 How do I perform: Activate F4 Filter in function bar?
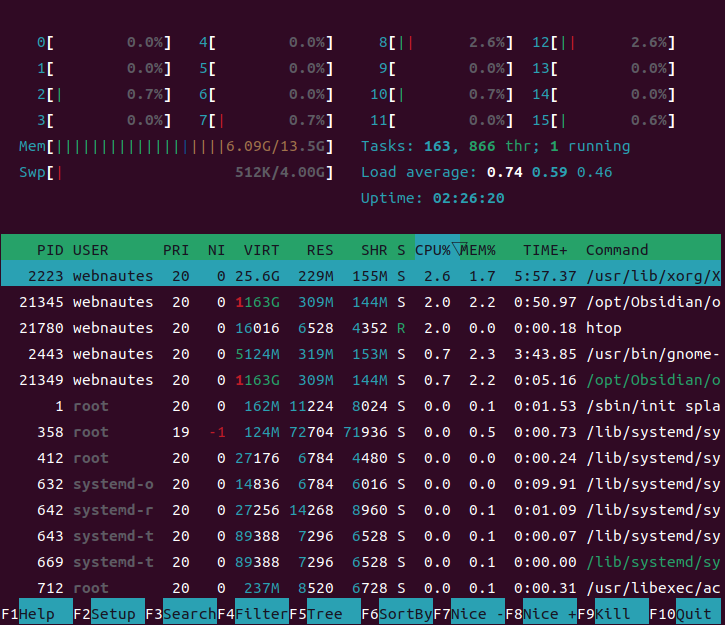pyautogui.click(x=253, y=613)
